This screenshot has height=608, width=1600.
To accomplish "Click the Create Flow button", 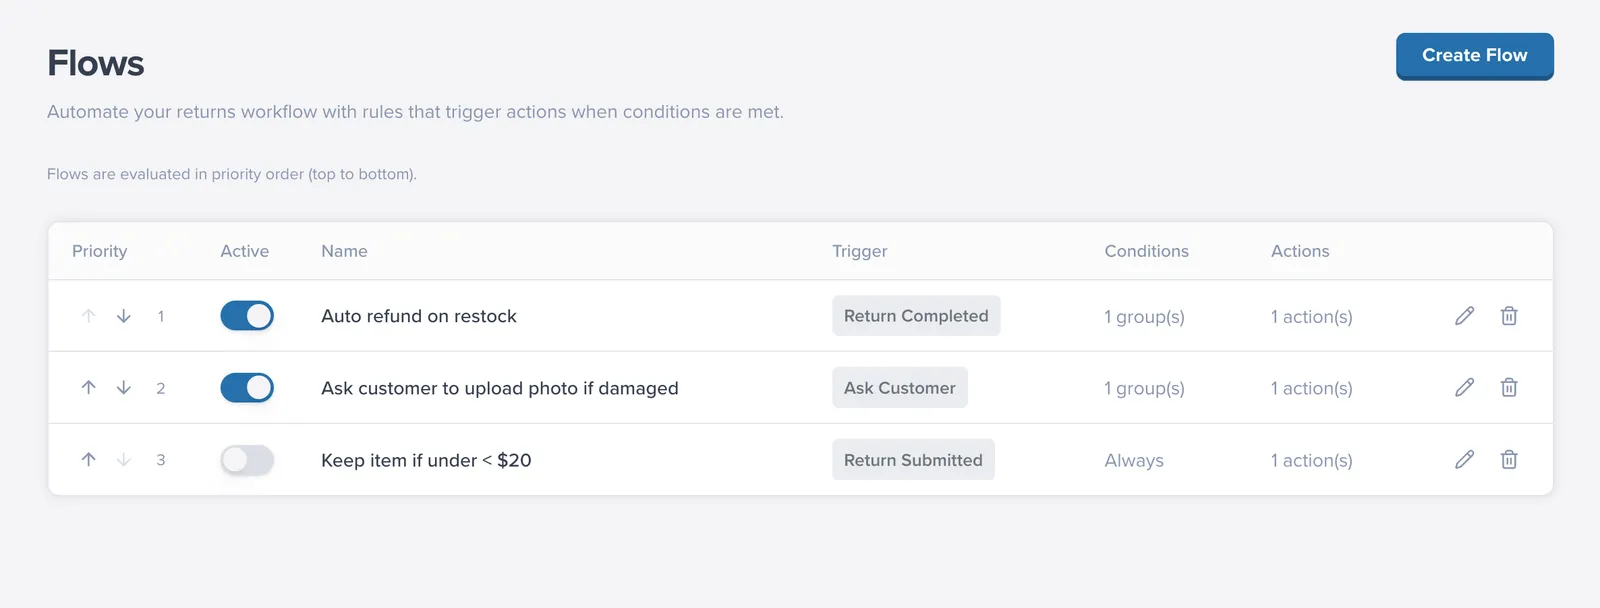I will pyautogui.click(x=1475, y=56).
